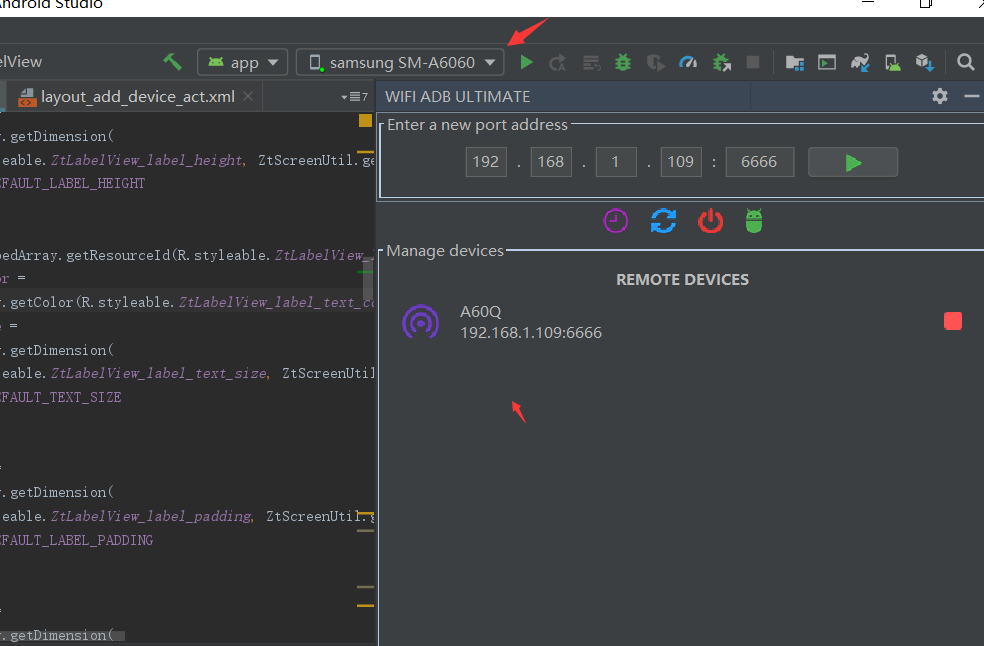Click the third IP octet field 1
984x646 pixels.
[616, 162]
